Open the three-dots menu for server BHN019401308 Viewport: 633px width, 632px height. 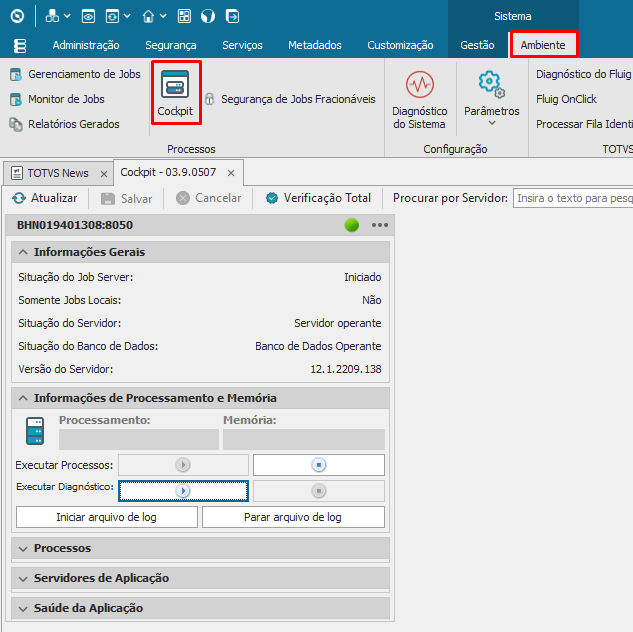[x=380, y=225]
